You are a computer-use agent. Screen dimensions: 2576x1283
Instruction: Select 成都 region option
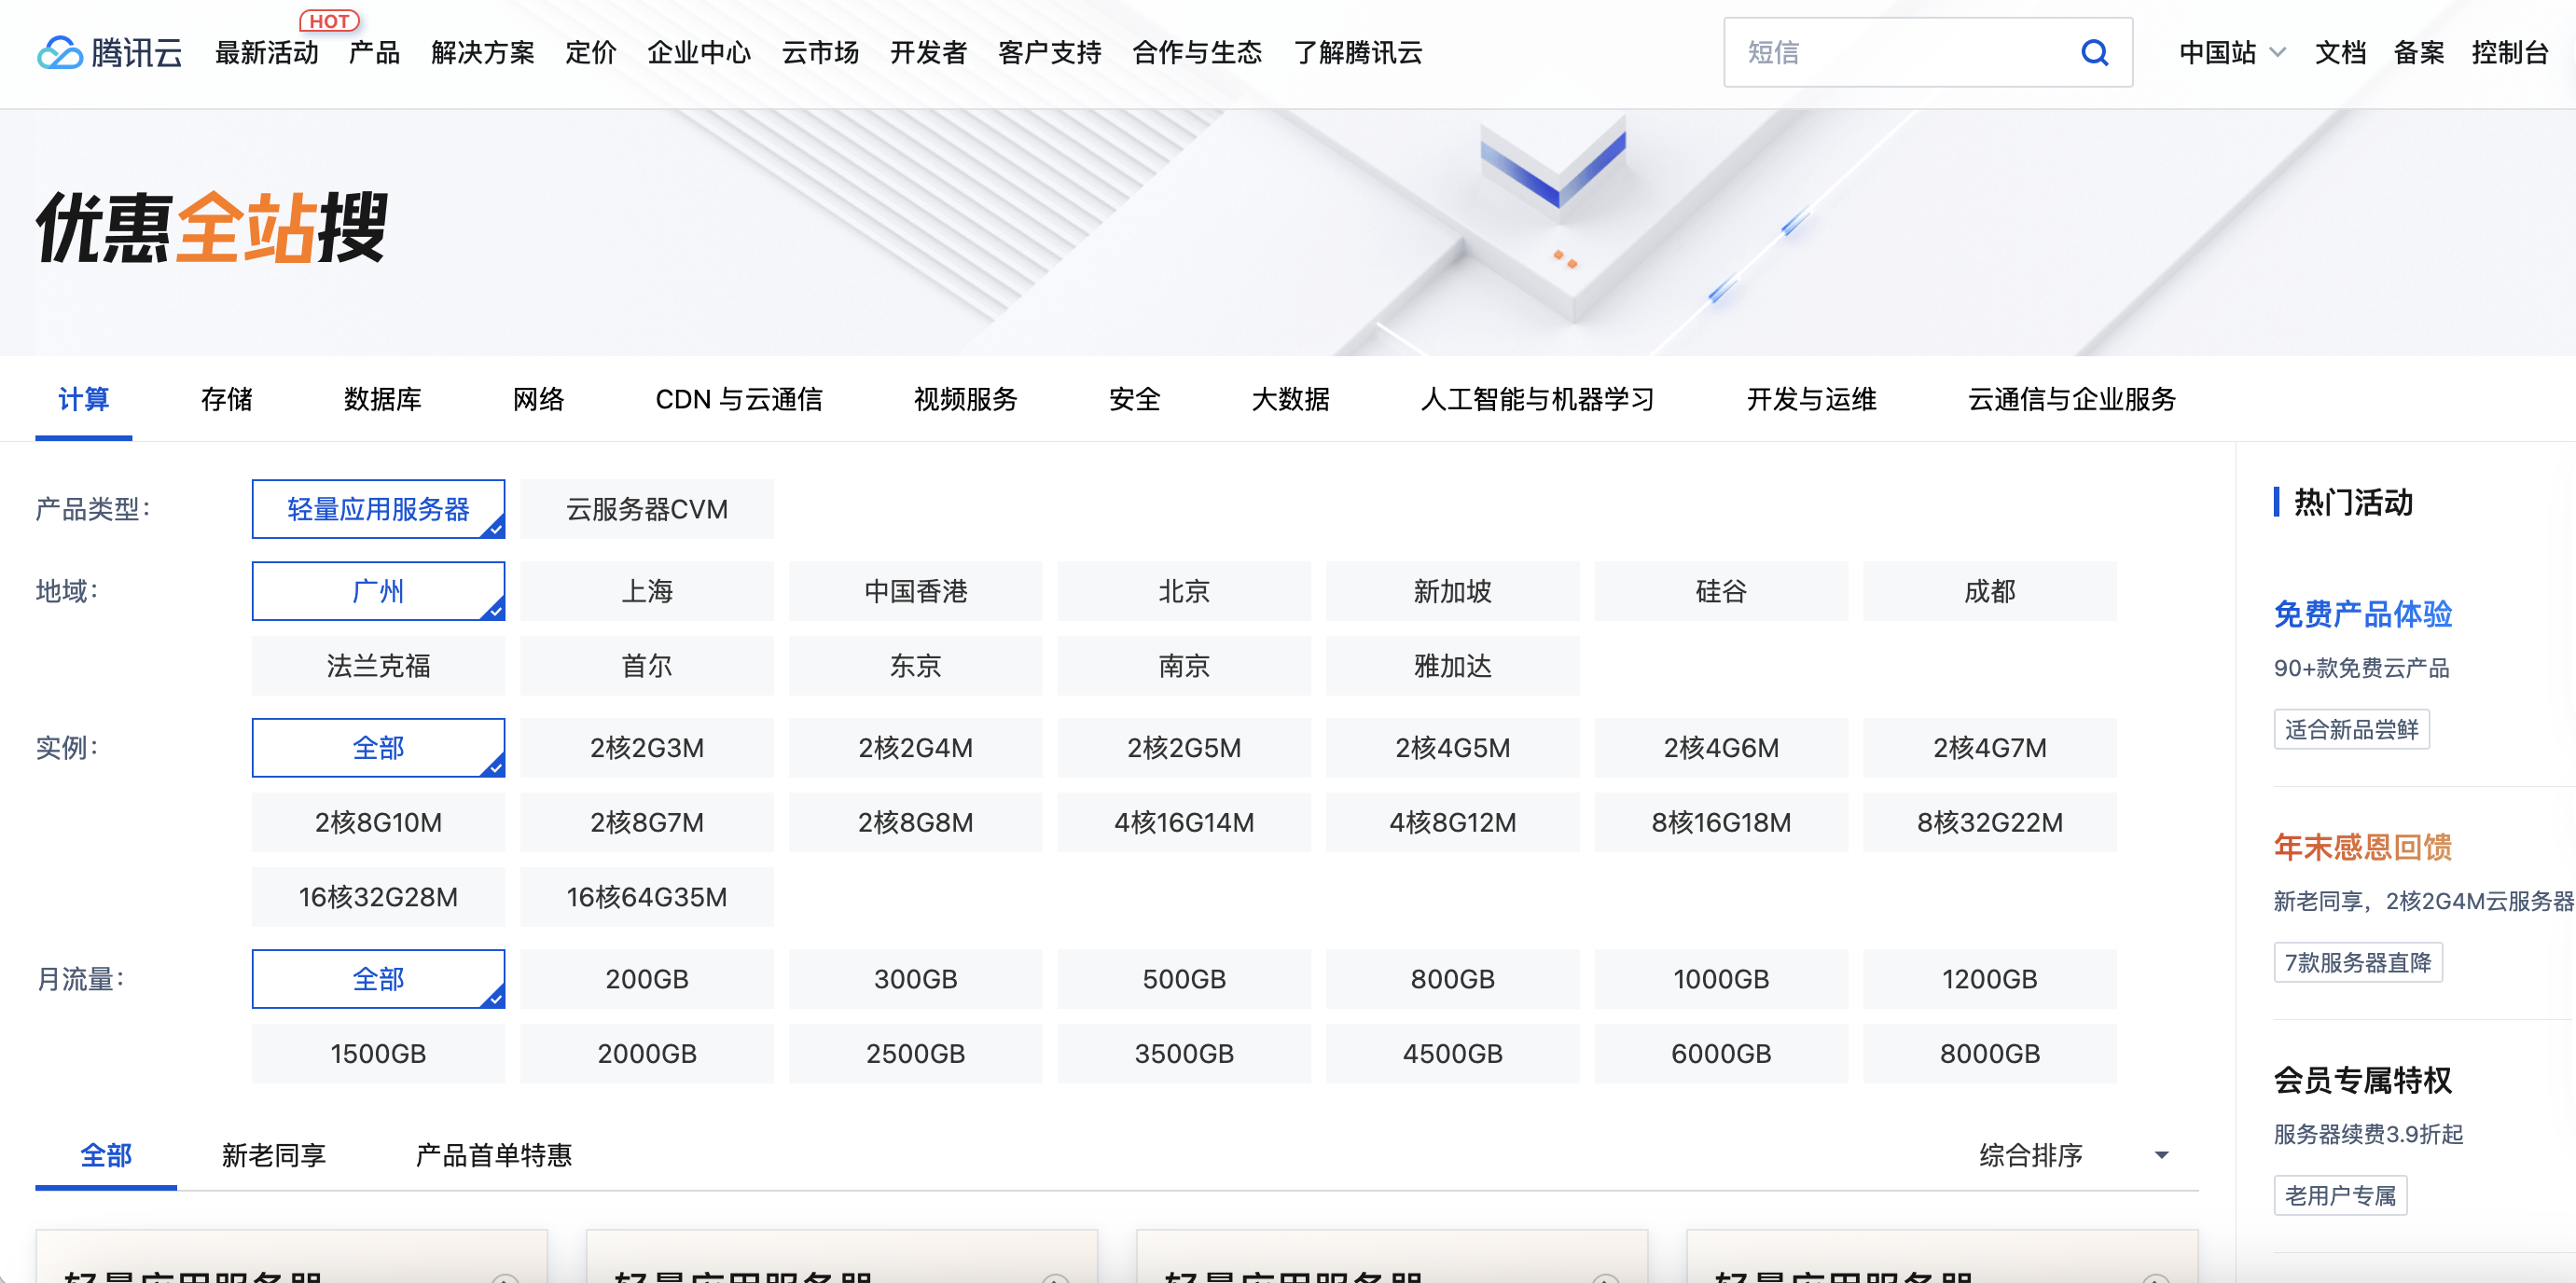coord(1990,591)
